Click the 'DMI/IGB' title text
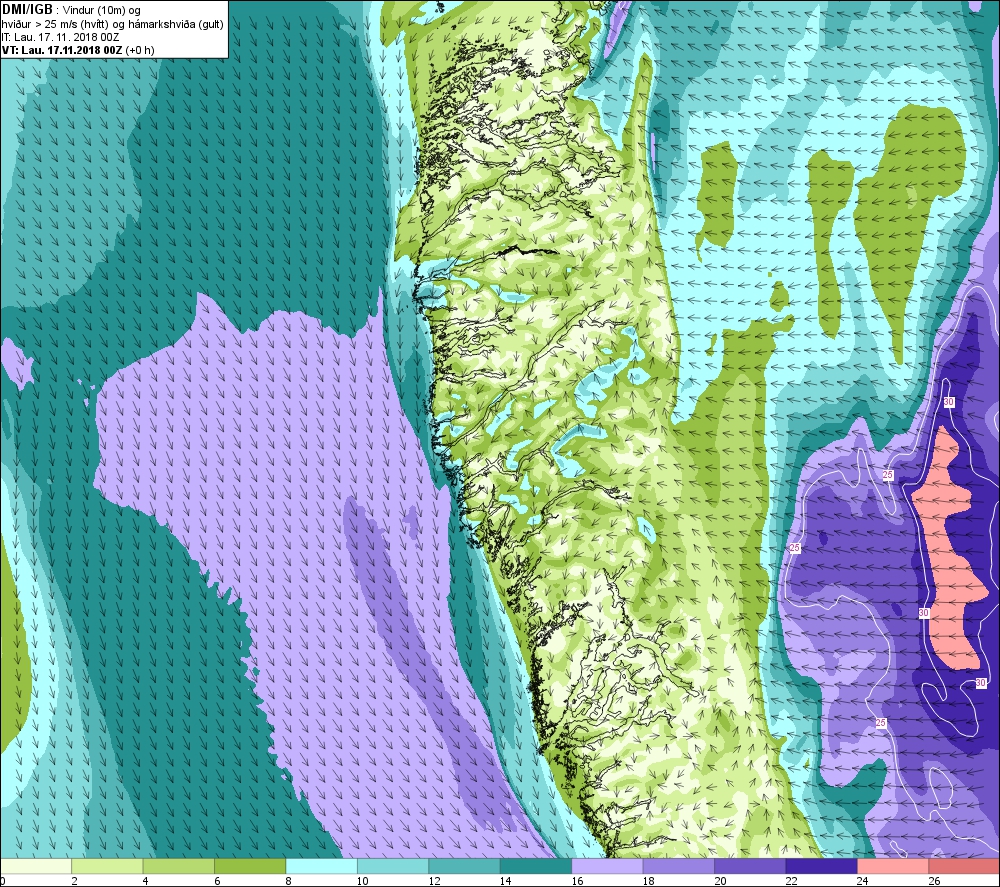The width and height of the screenshot is (1000, 887). pos(27,9)
